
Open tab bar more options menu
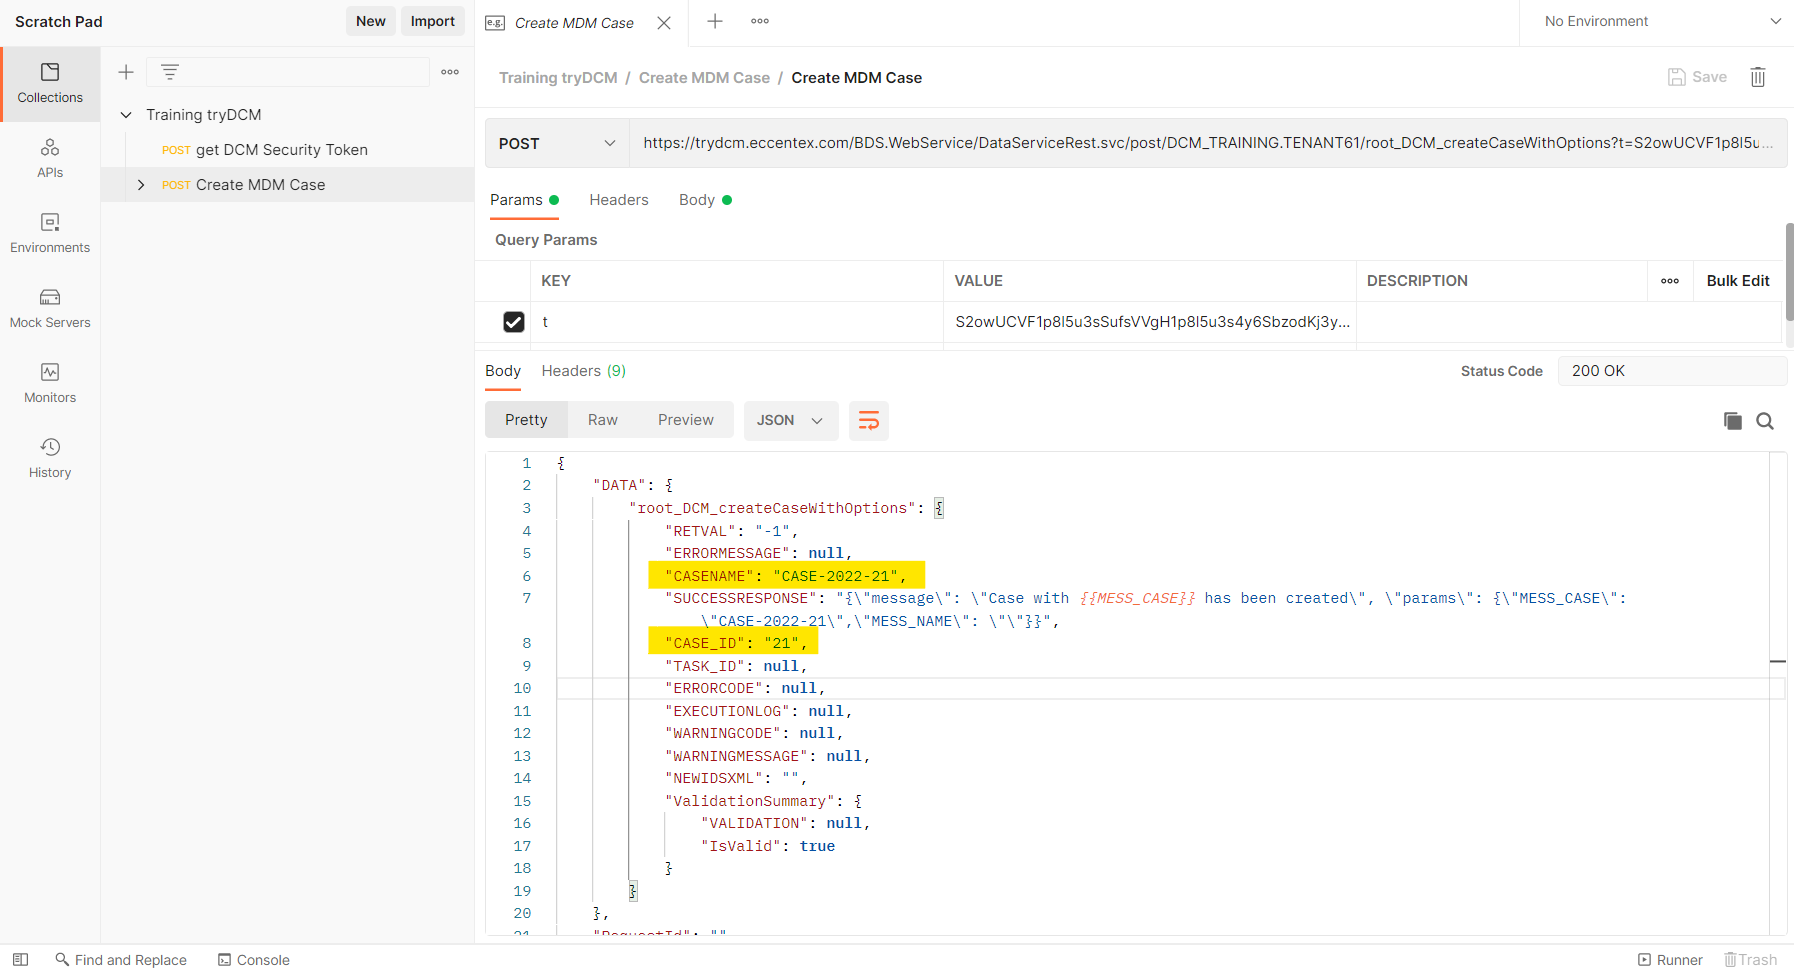click(x=760, y=21)
